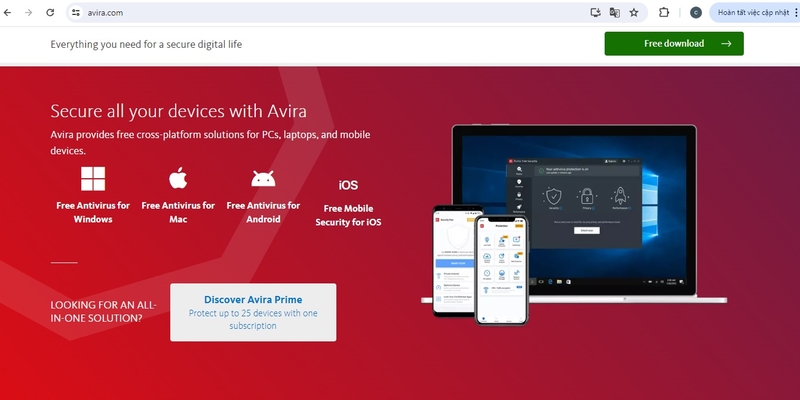
Task: Bookmark this page with the star icon
Action: click(634, 13)
